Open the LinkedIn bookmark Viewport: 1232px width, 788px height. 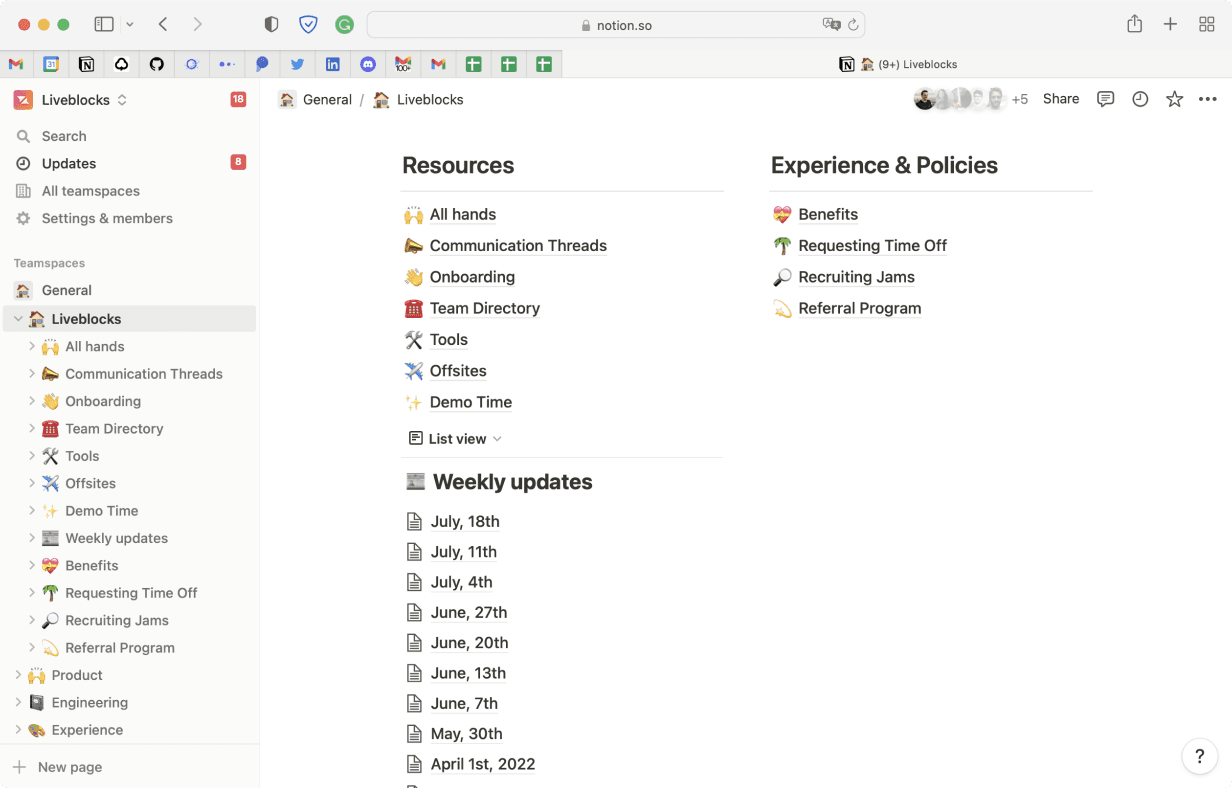coord(333,63)
